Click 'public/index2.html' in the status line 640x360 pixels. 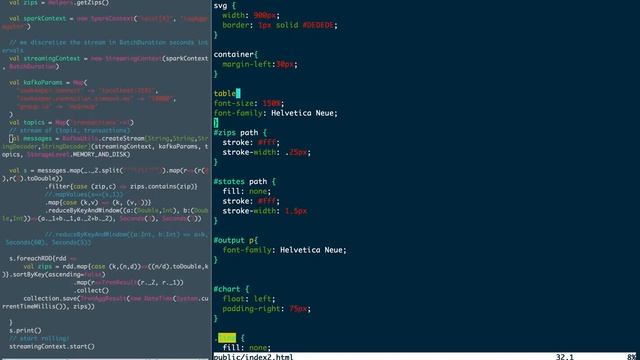pos(253,357)
